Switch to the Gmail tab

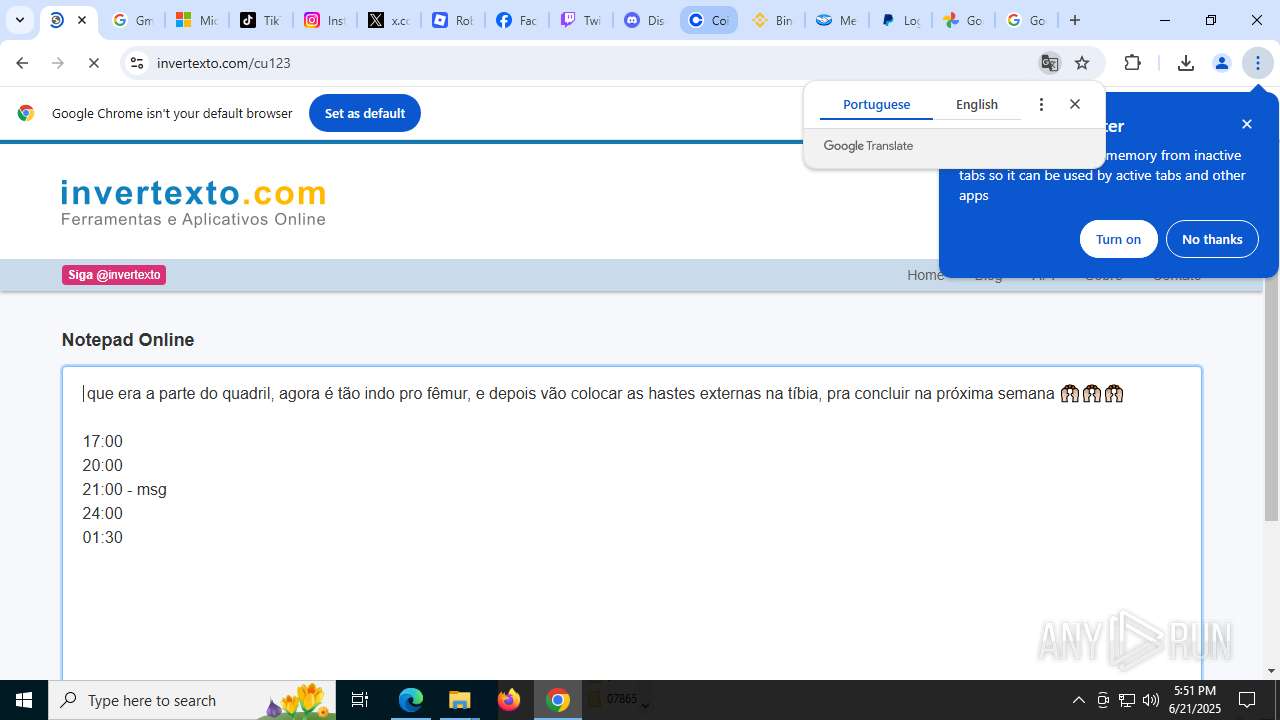(131, 20)
